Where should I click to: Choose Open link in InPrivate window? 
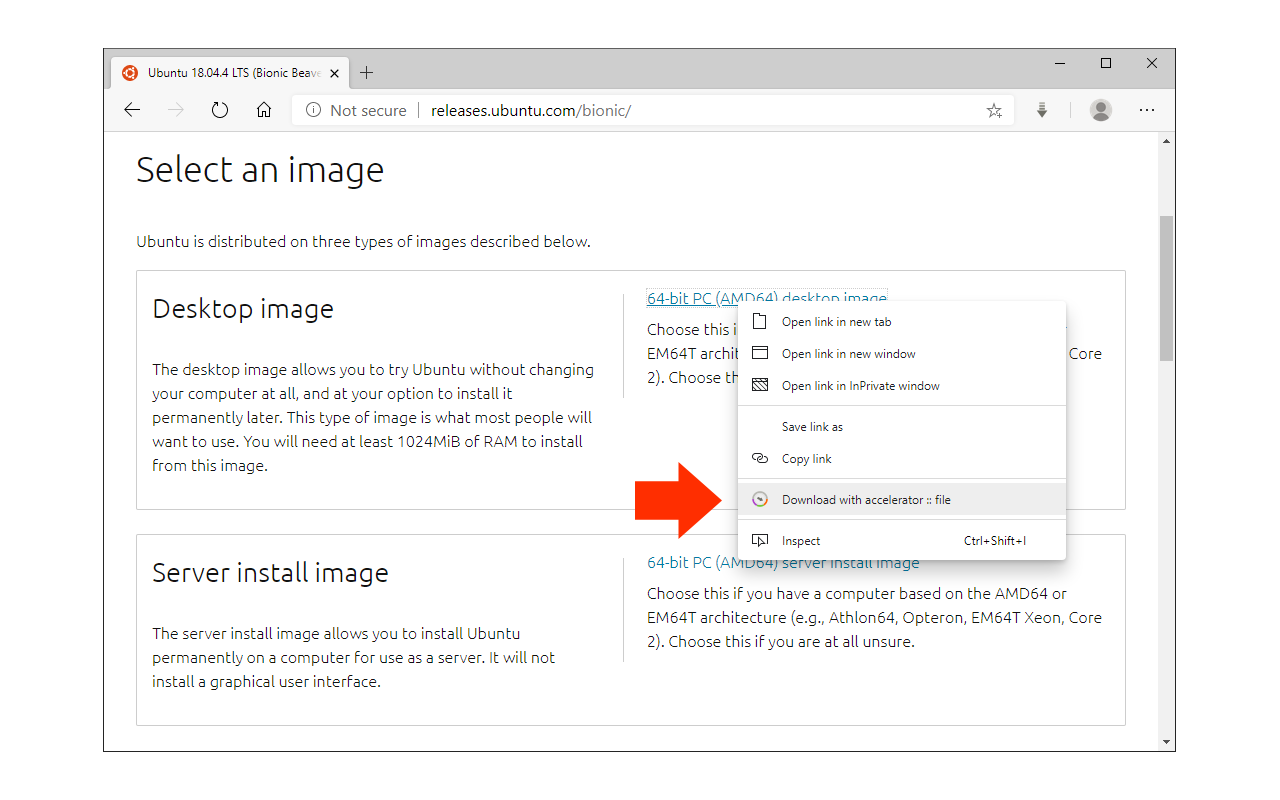(x=902, y=386)
